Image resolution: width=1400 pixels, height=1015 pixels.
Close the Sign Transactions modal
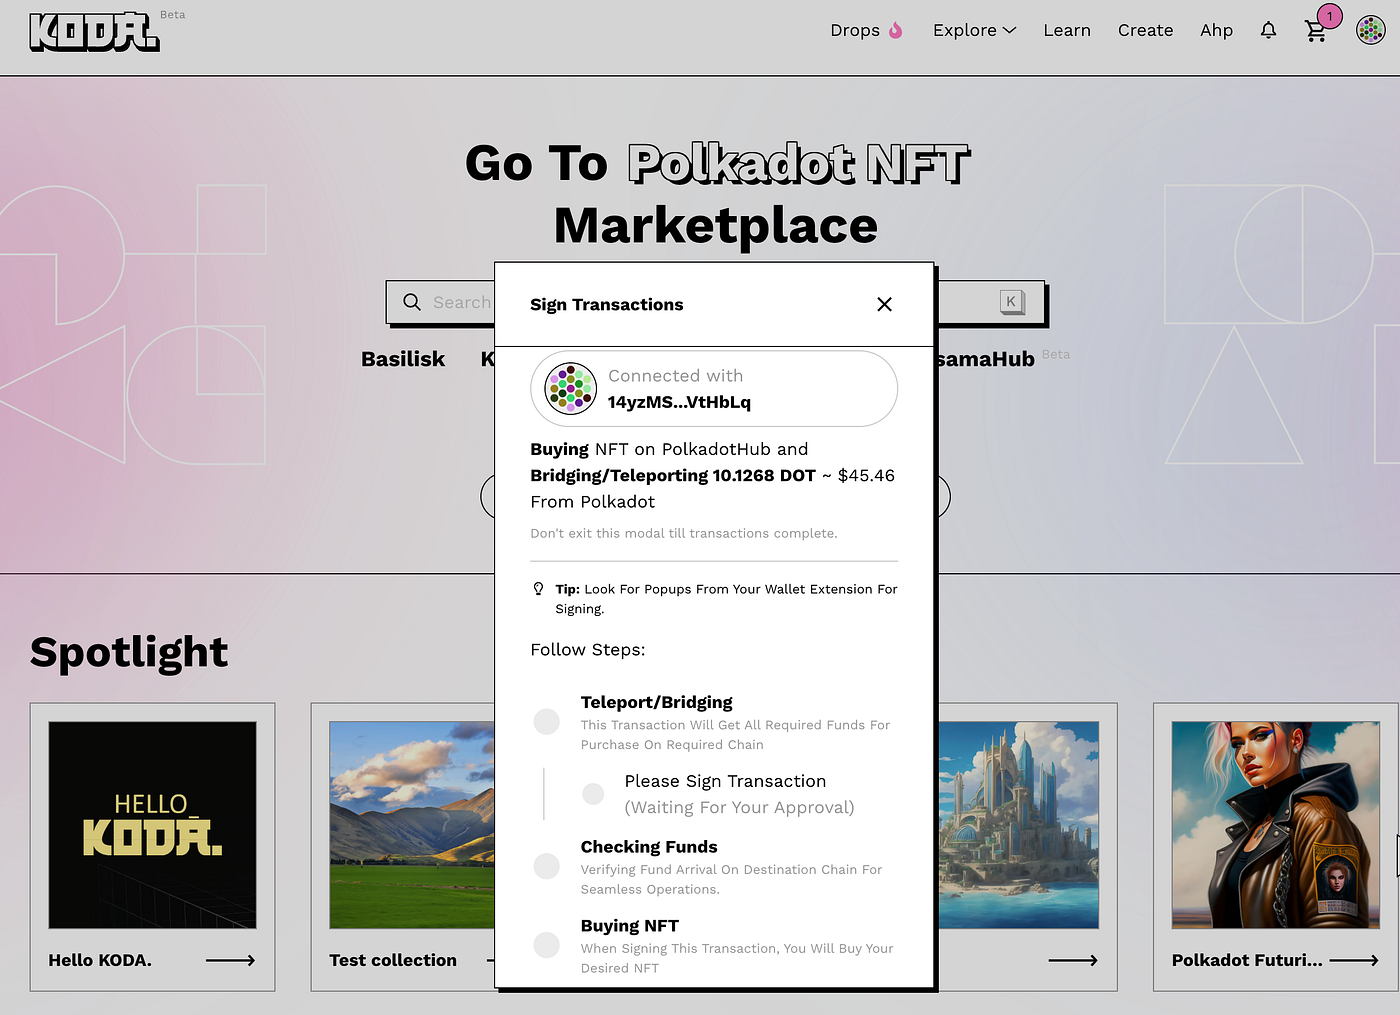(x=884, y=304)
